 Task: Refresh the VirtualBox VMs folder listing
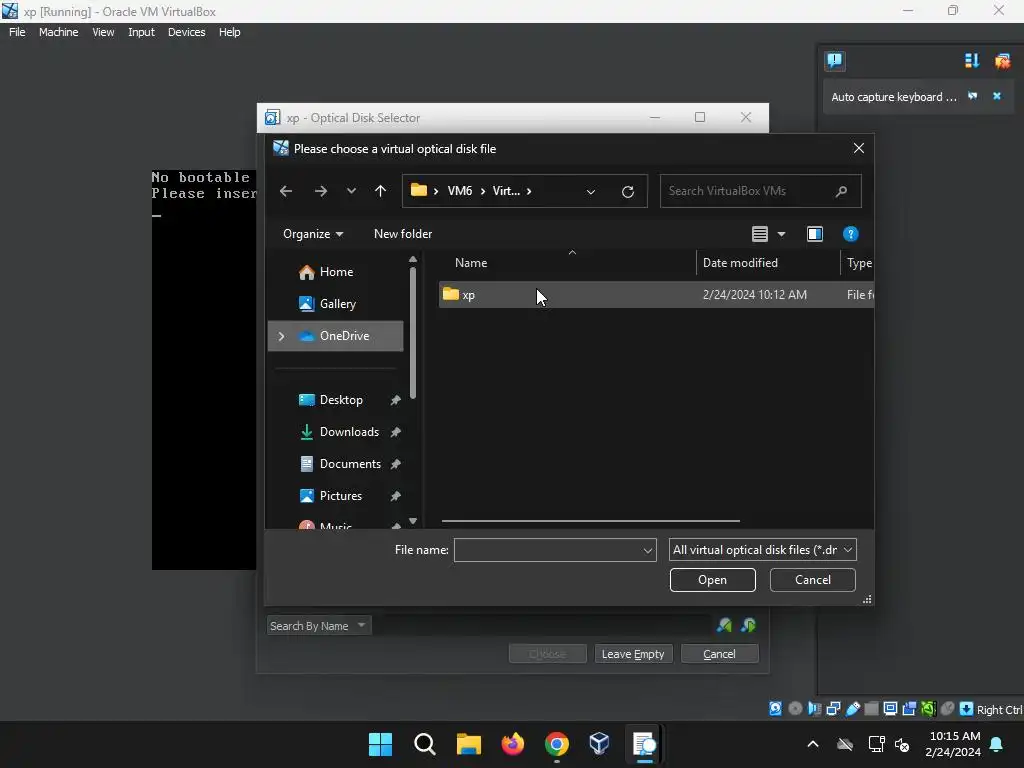click(x=628, y=191)
